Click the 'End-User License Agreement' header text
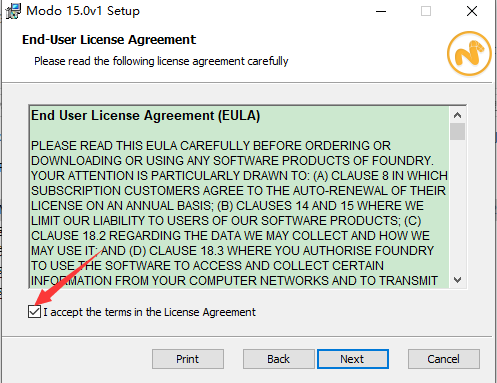Screen dimensions: 497x383 tap(109, 40)
